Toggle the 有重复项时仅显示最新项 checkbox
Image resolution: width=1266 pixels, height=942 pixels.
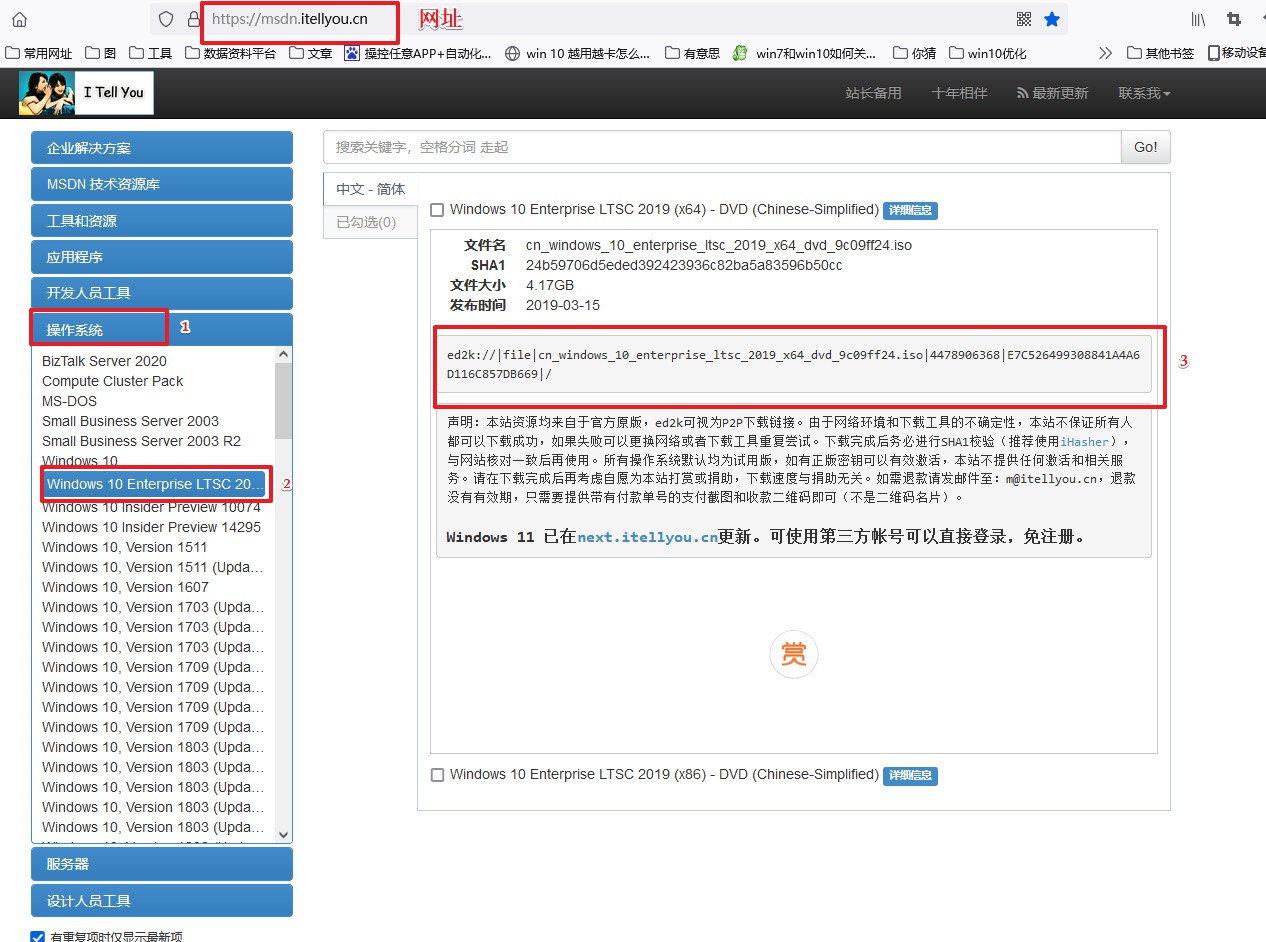[37, 936]
